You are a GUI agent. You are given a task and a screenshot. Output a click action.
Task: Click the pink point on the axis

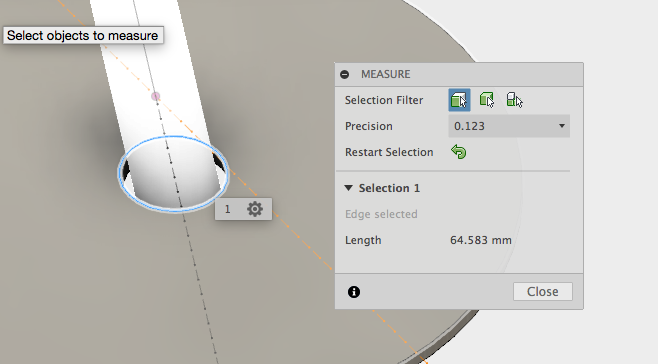(155, 97)
